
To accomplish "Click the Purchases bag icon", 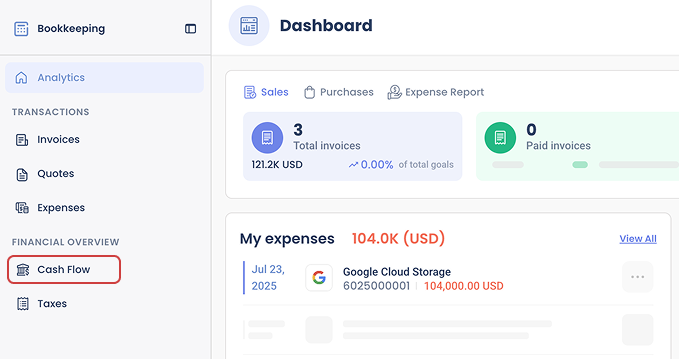I will [309, 92].
